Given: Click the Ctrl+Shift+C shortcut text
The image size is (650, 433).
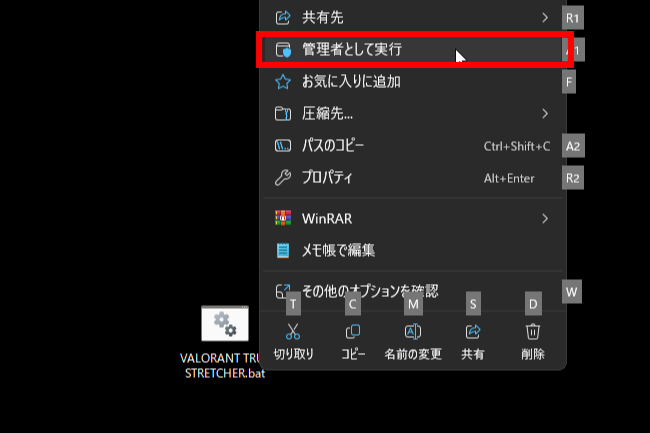Looking at the screenshot, I should [x=517, y=146].
